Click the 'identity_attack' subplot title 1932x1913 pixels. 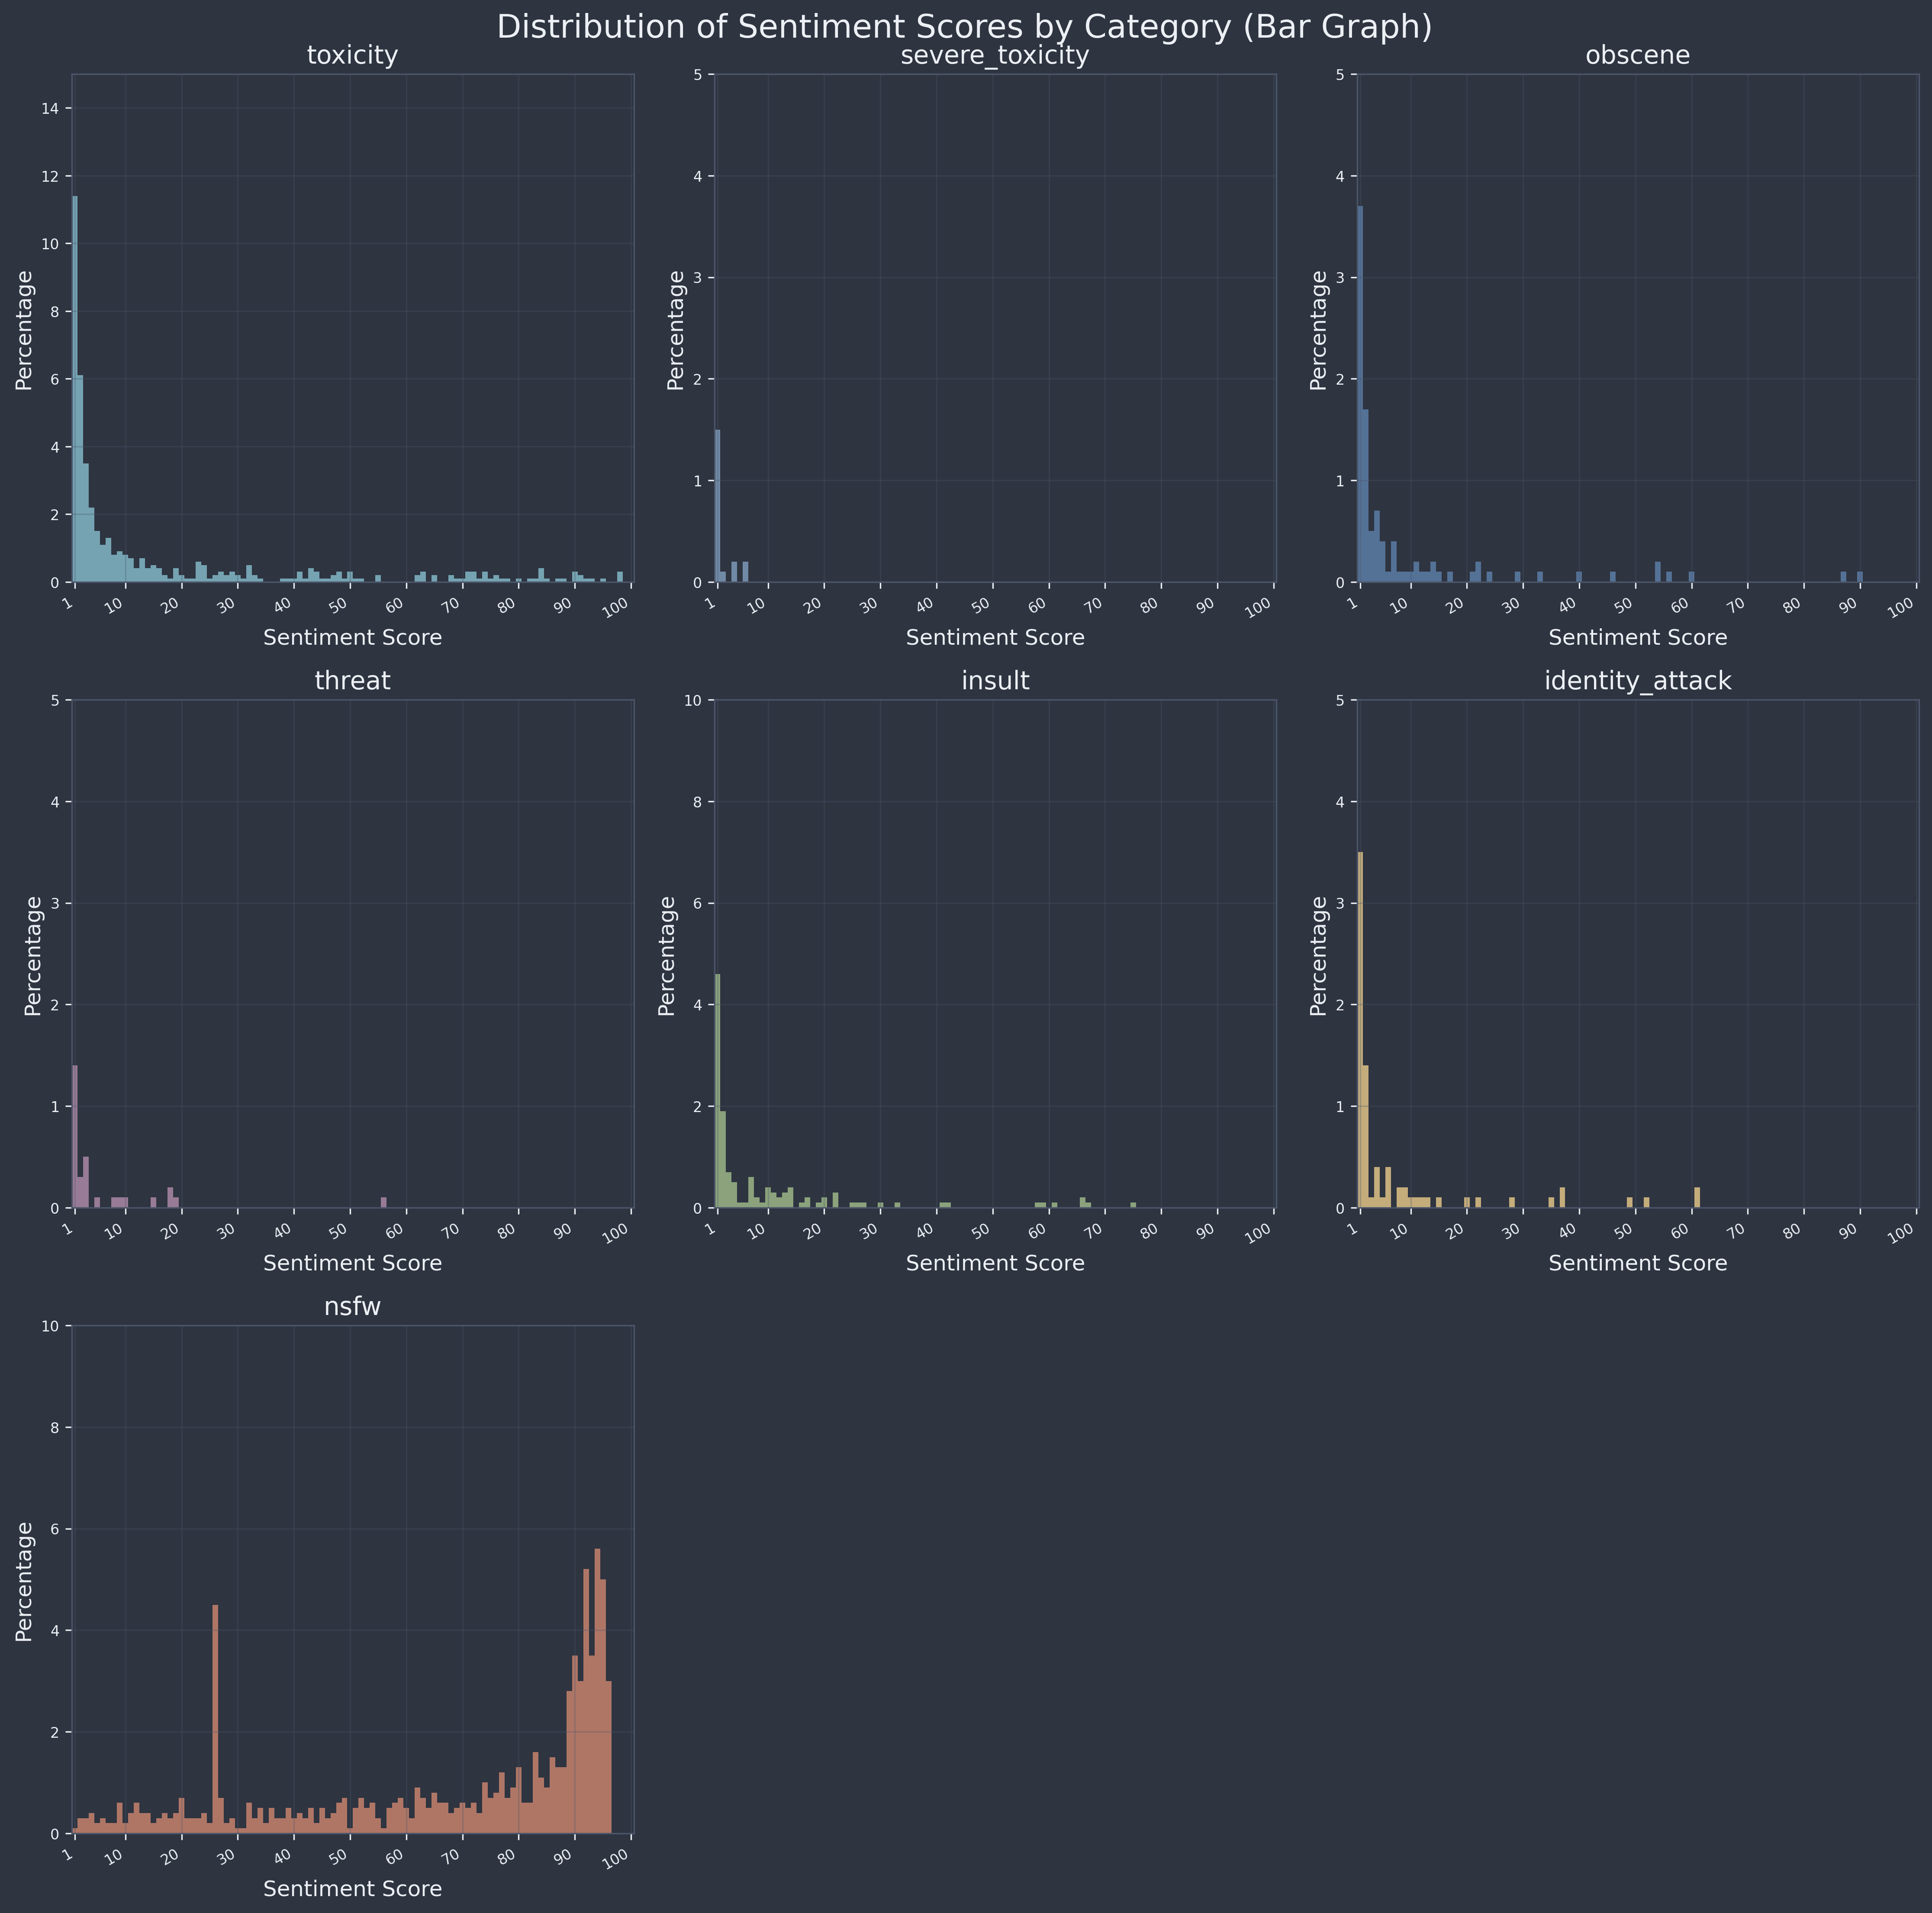pos(1638,681)
